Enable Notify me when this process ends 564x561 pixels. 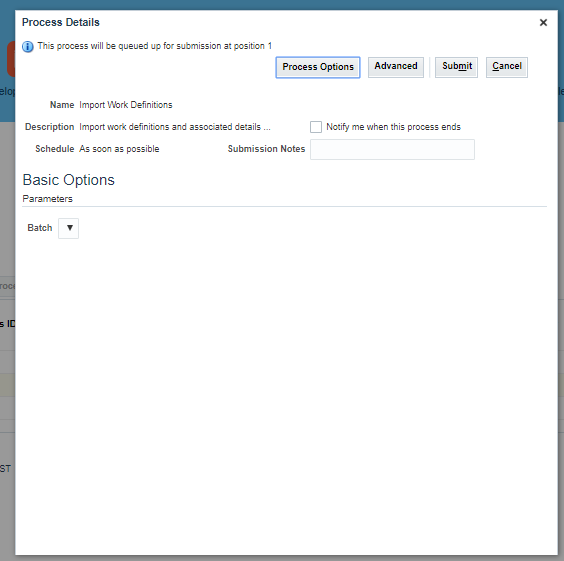(316, 127)
